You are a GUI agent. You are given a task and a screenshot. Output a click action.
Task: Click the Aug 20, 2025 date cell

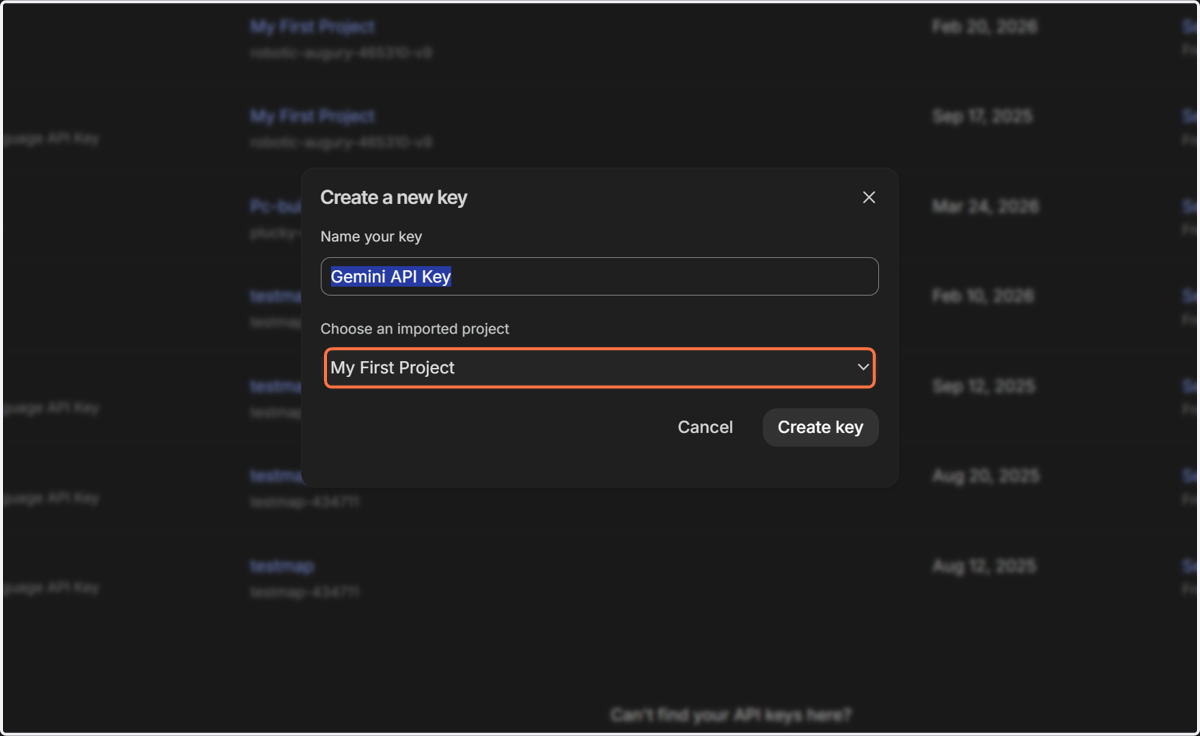[x=985, y=477]
